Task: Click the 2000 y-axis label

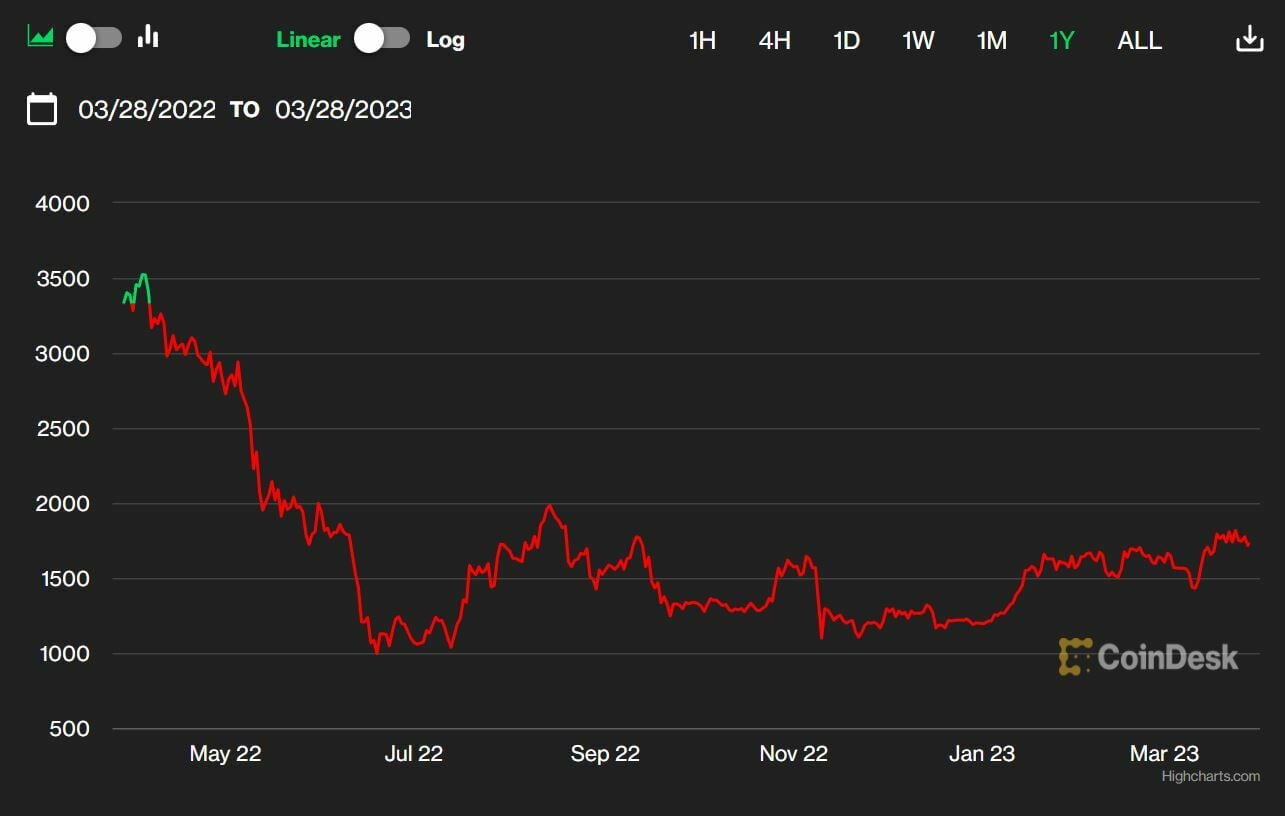Action: (x=62, y=504)
